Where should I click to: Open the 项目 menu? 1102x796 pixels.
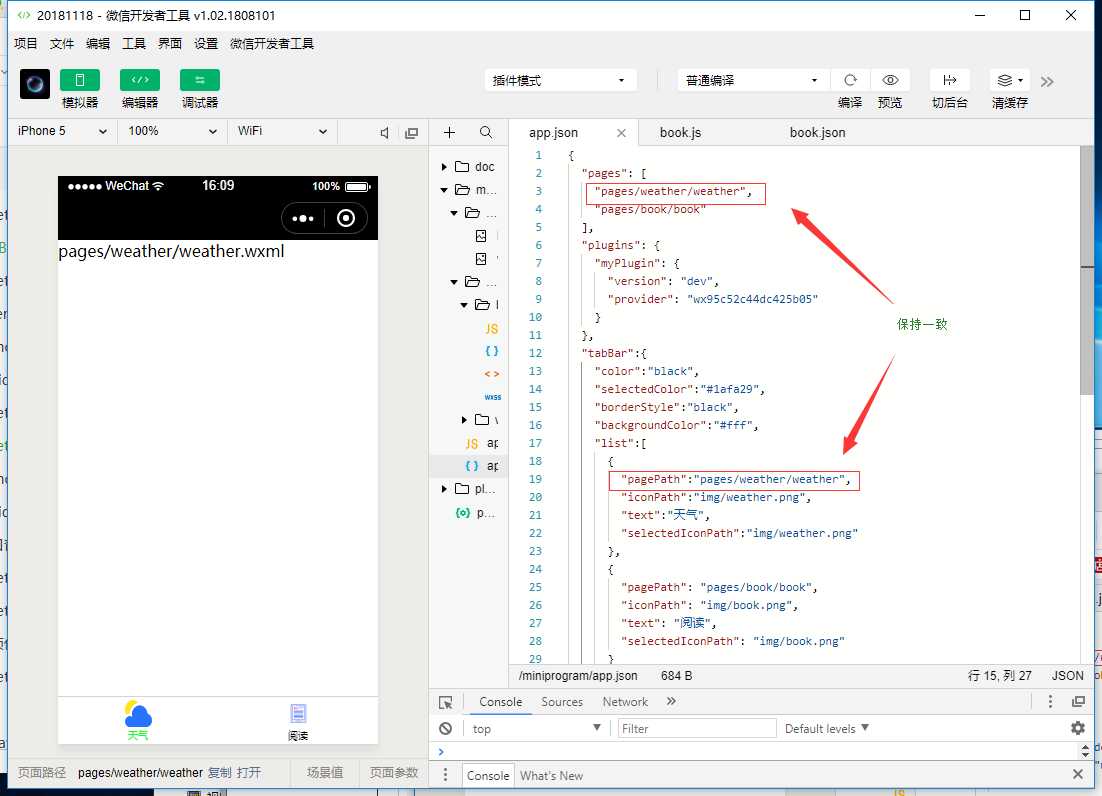(26, 44)
